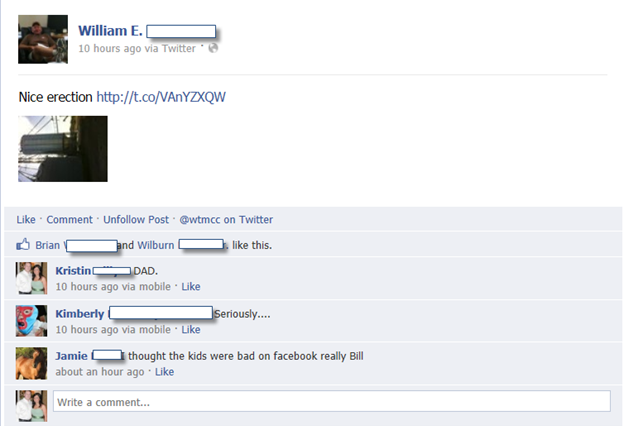Open Wilburn's profile from likes list
Image resolution: width=623 pixels, height=426 pixels.
click(x=156, y=245)
